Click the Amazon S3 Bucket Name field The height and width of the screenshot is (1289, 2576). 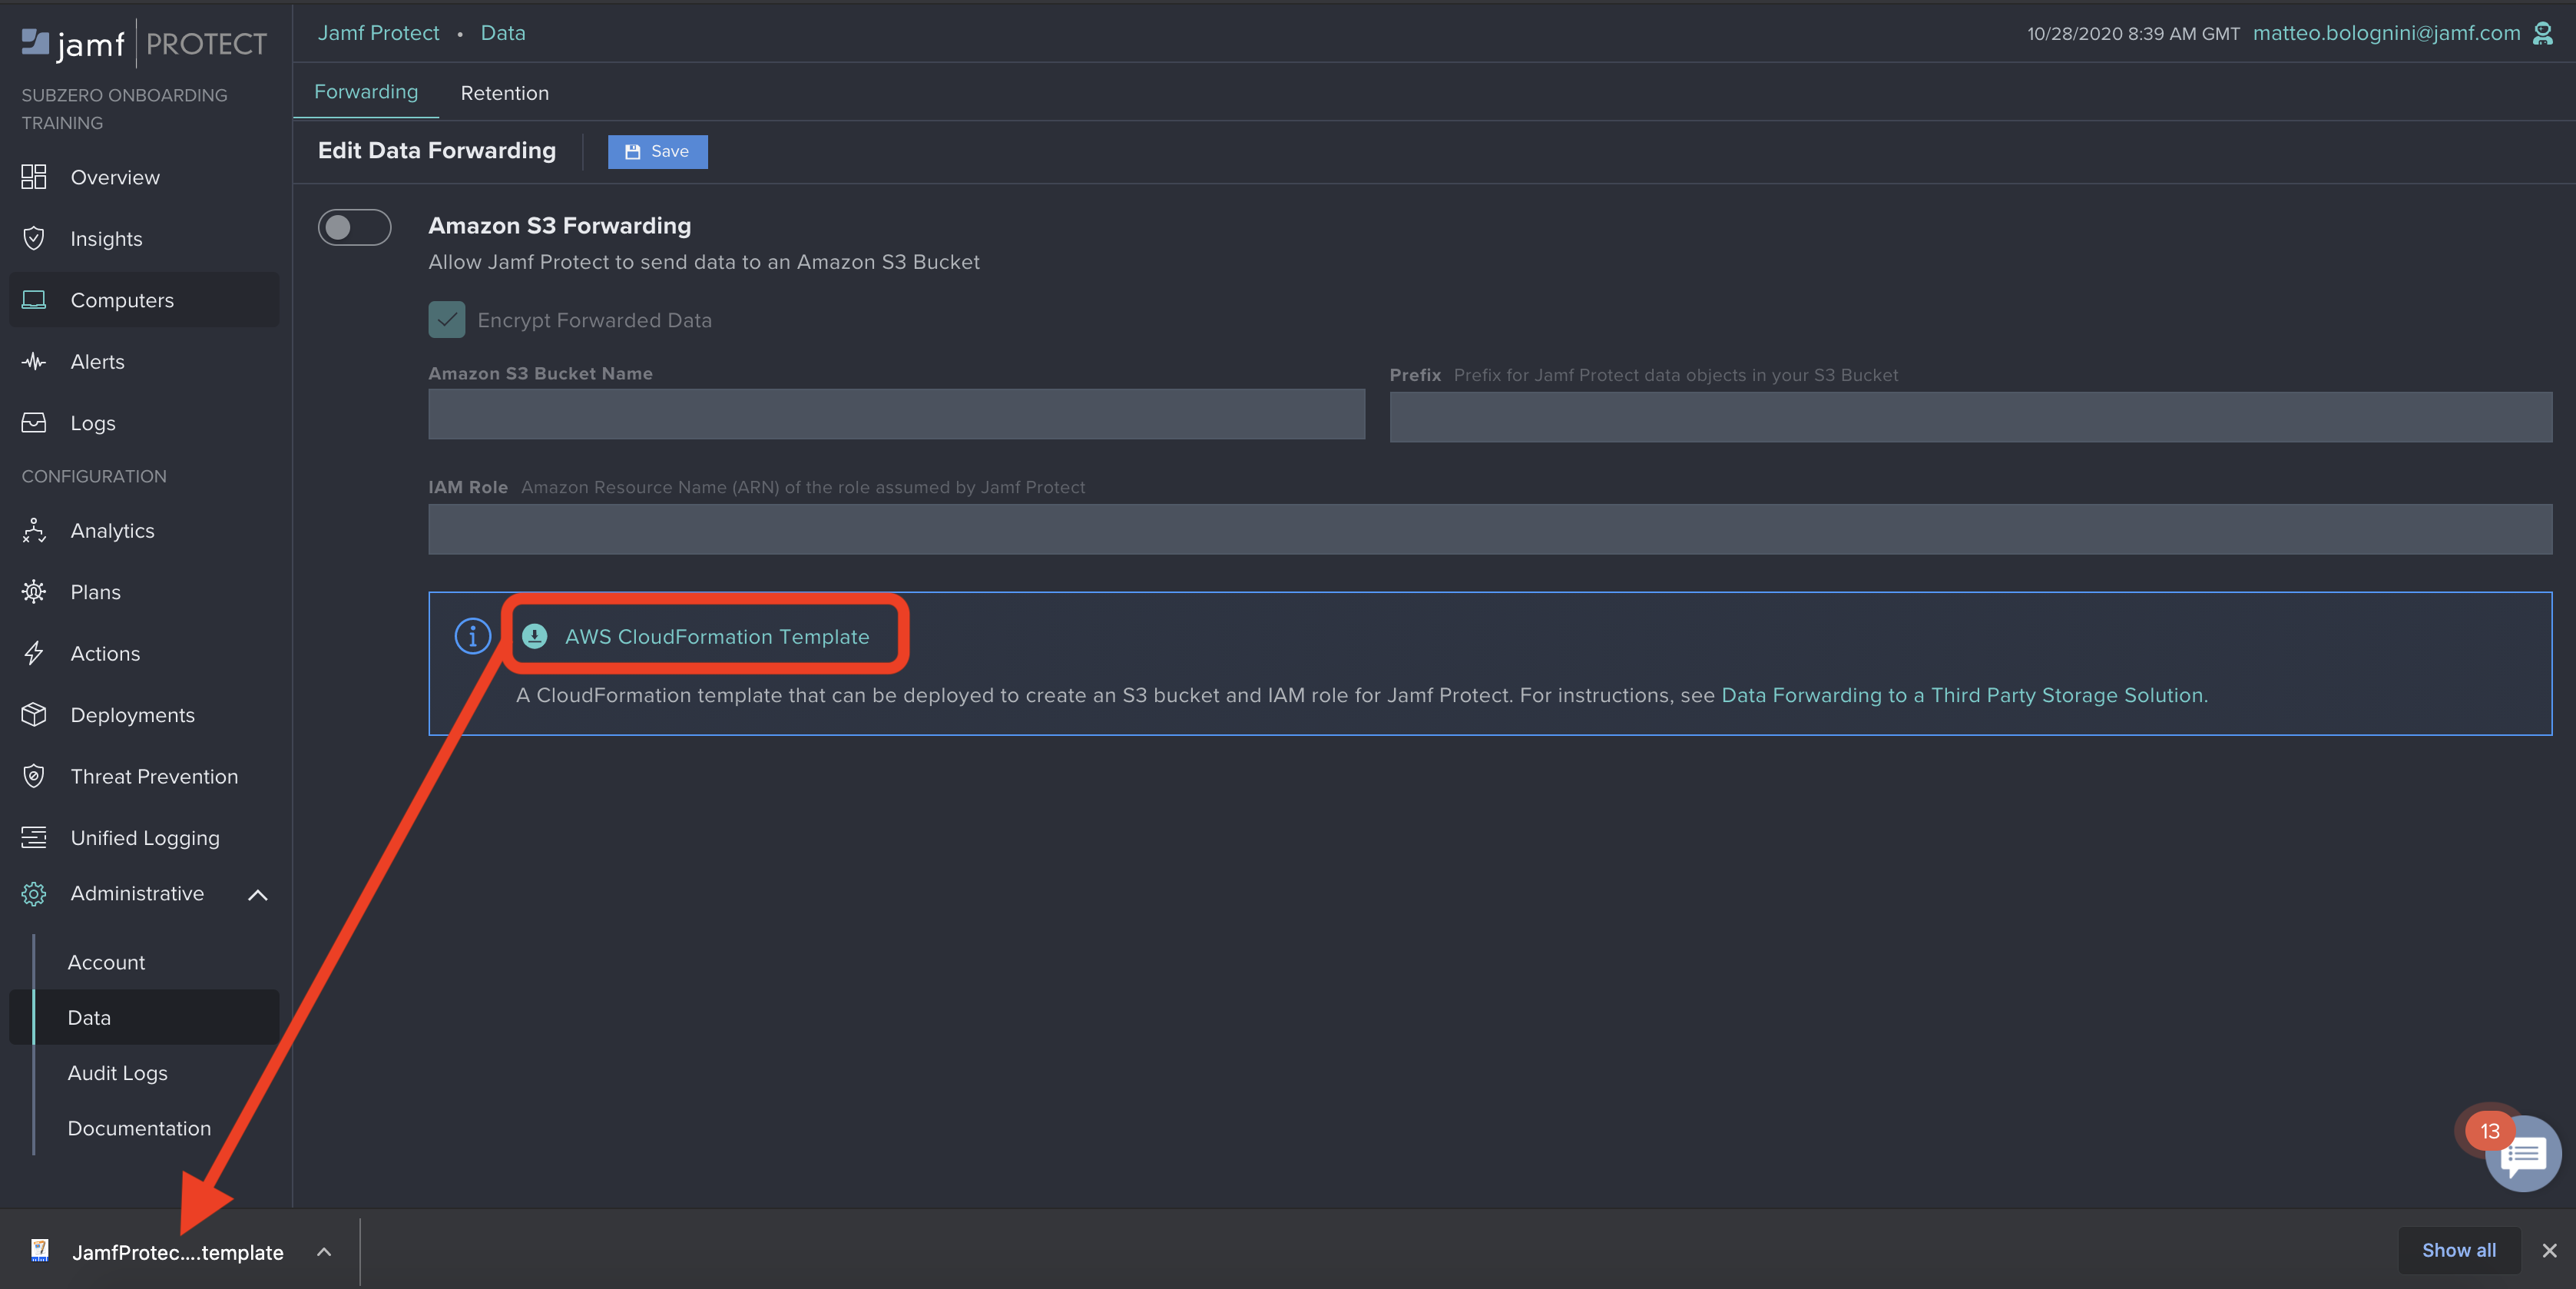(x=896, y=414)
